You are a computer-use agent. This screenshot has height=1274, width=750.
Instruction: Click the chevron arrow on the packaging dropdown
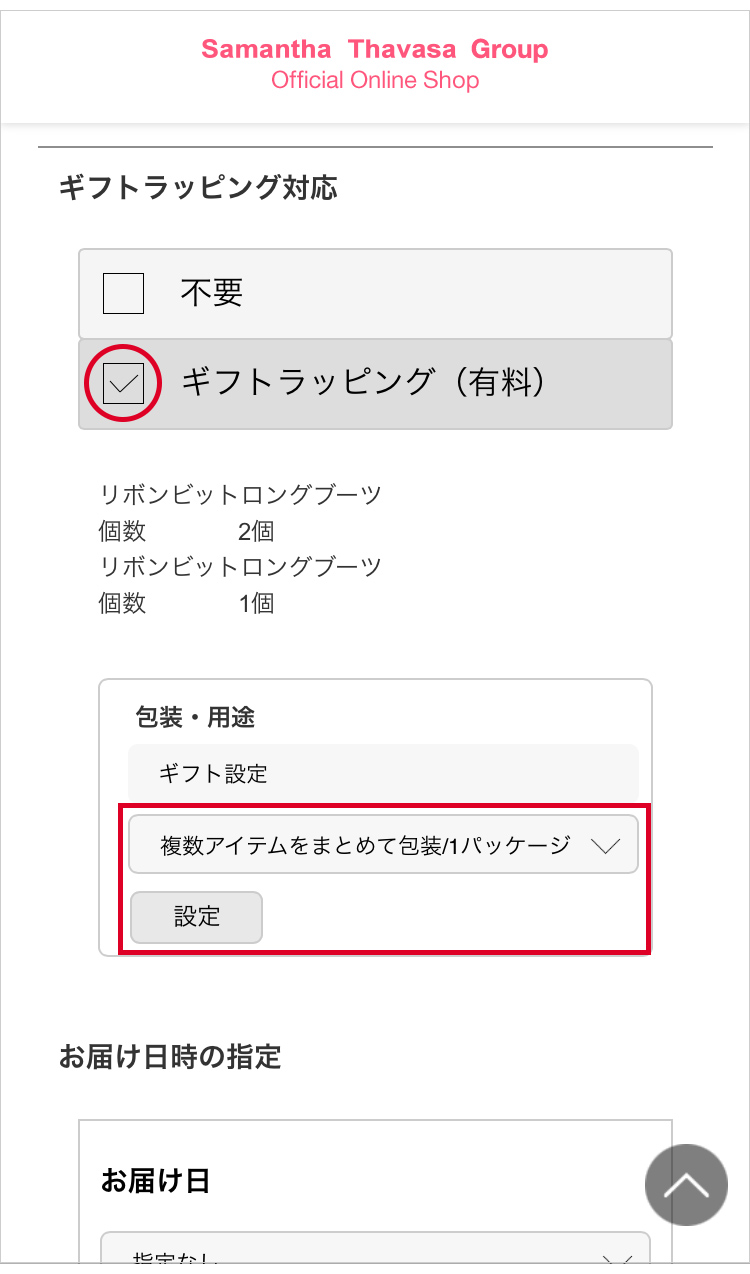click(x=606, y=845)
